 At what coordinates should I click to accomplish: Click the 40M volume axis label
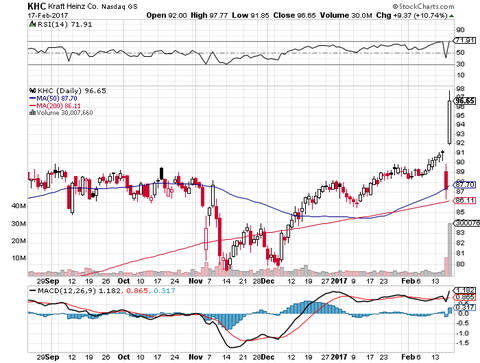click(x=19, y=206)
